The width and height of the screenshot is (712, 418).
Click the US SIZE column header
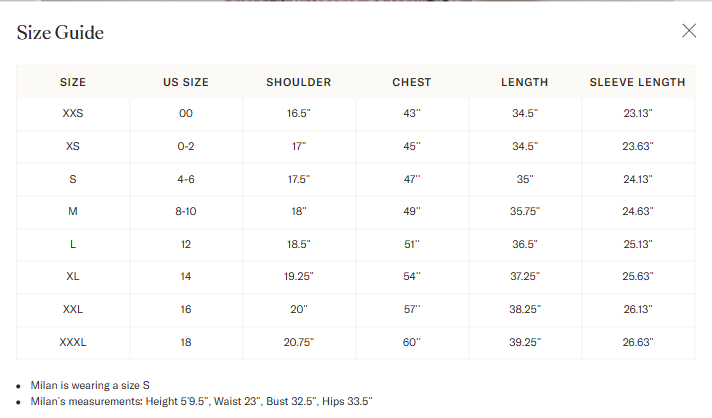tap(186, 82)
